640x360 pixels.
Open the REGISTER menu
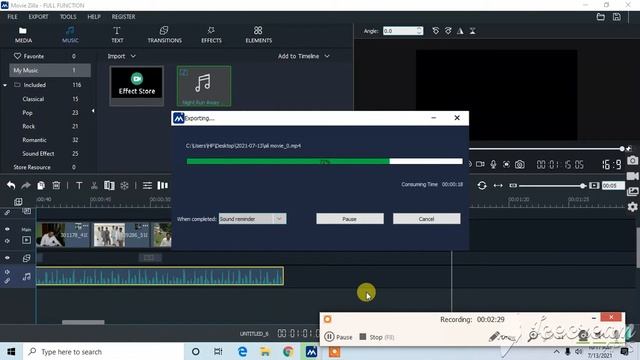pos(124,17)
